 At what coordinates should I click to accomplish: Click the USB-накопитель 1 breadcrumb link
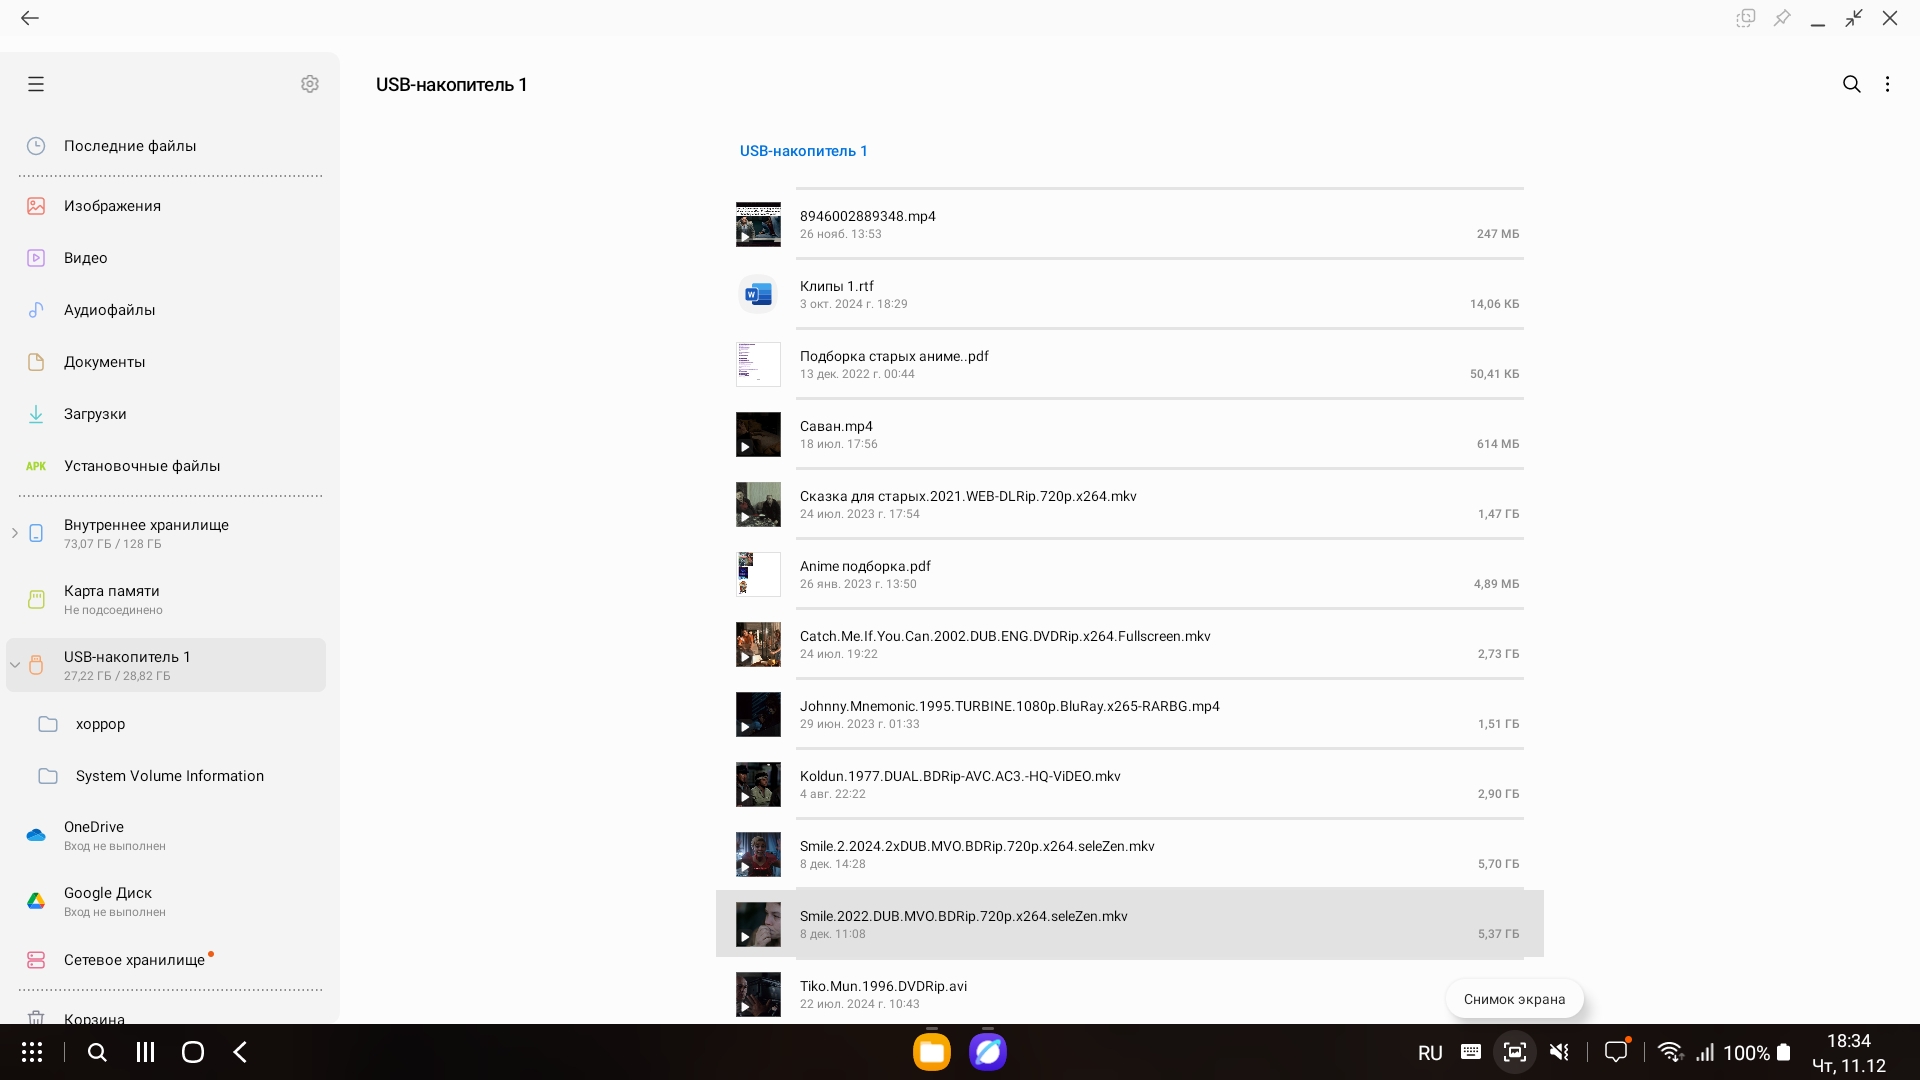803,151
